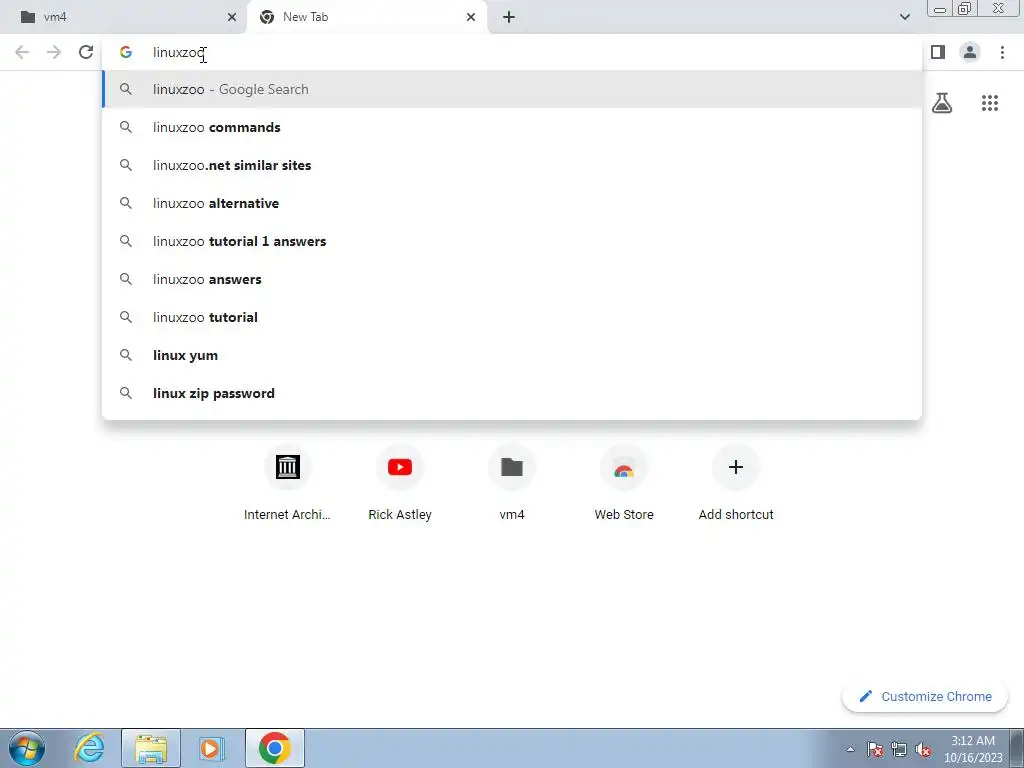Choose suggestion linux zip password
This screenshot has width=1024, height=768.
(512, 393)
